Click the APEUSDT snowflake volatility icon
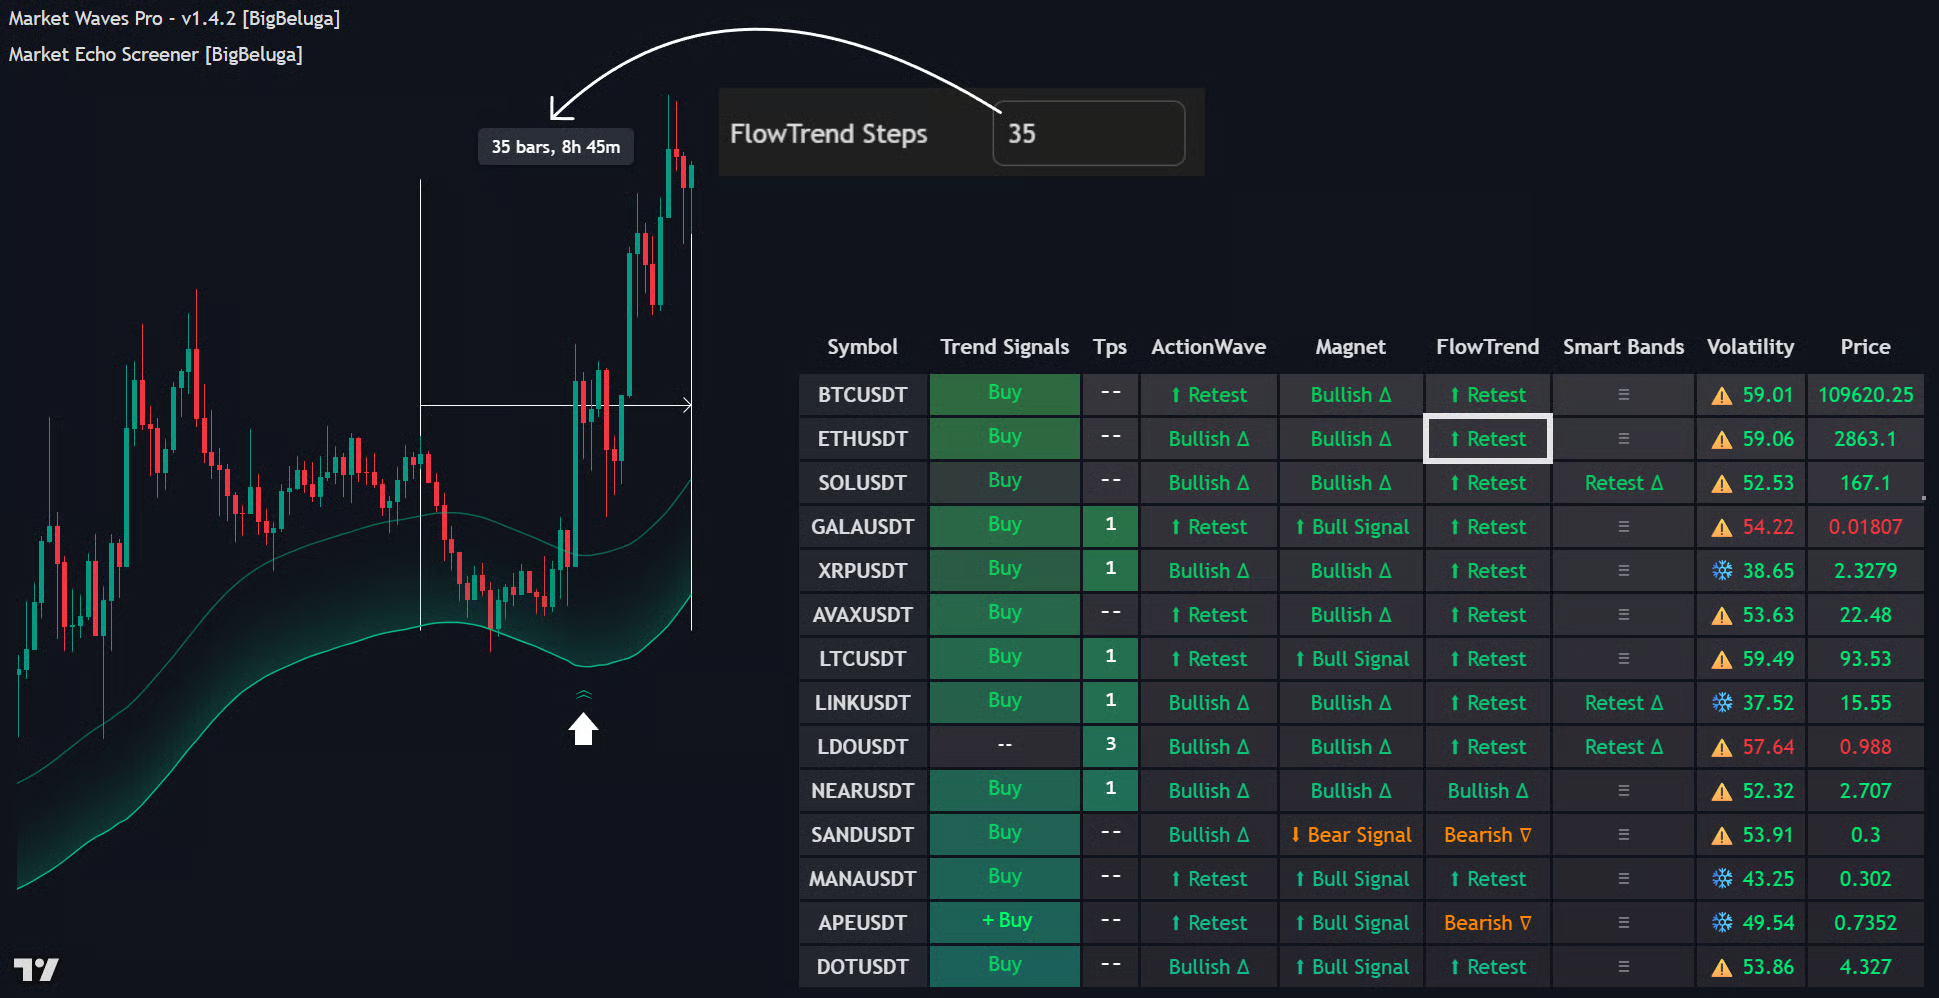 [1721, 923]
